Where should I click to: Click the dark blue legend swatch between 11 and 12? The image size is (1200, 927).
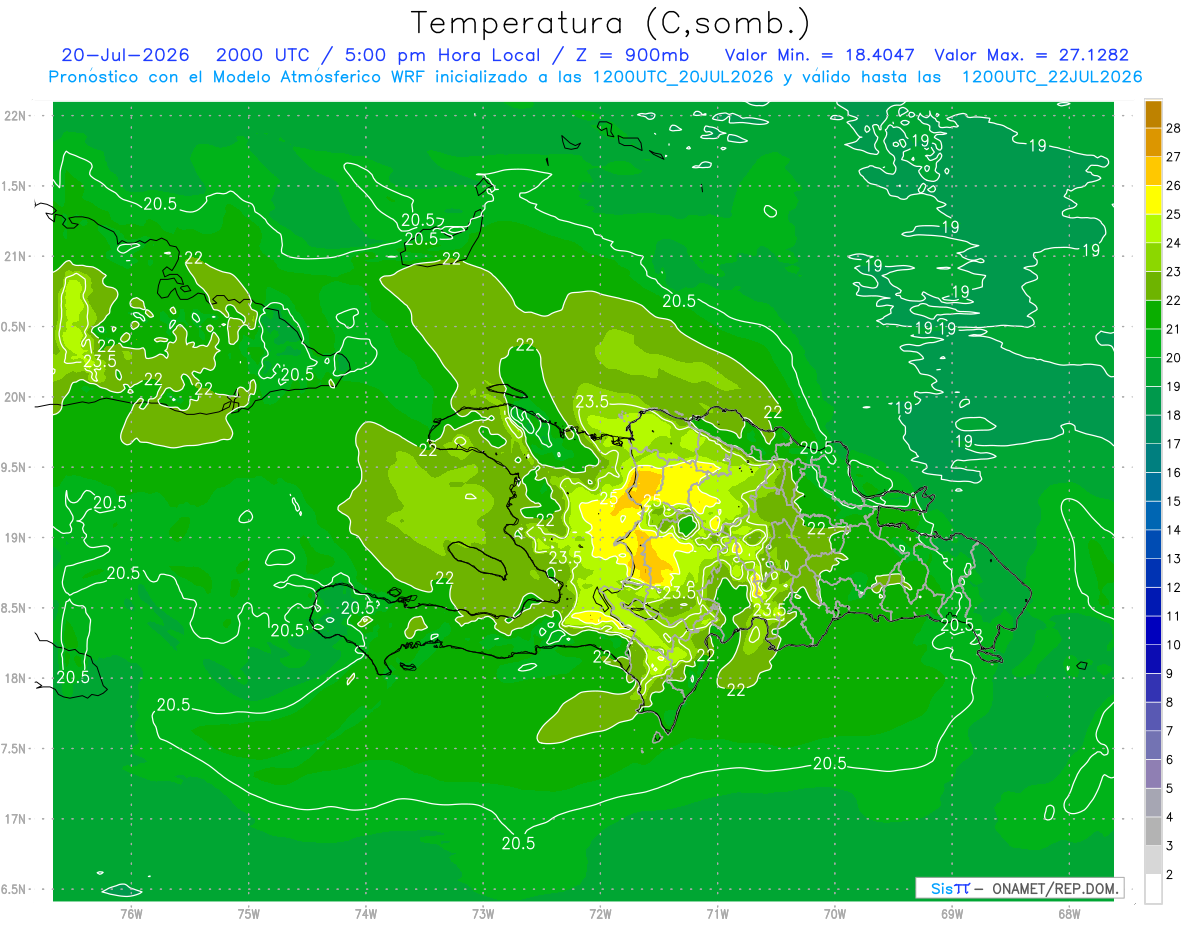coord(1153,602)
